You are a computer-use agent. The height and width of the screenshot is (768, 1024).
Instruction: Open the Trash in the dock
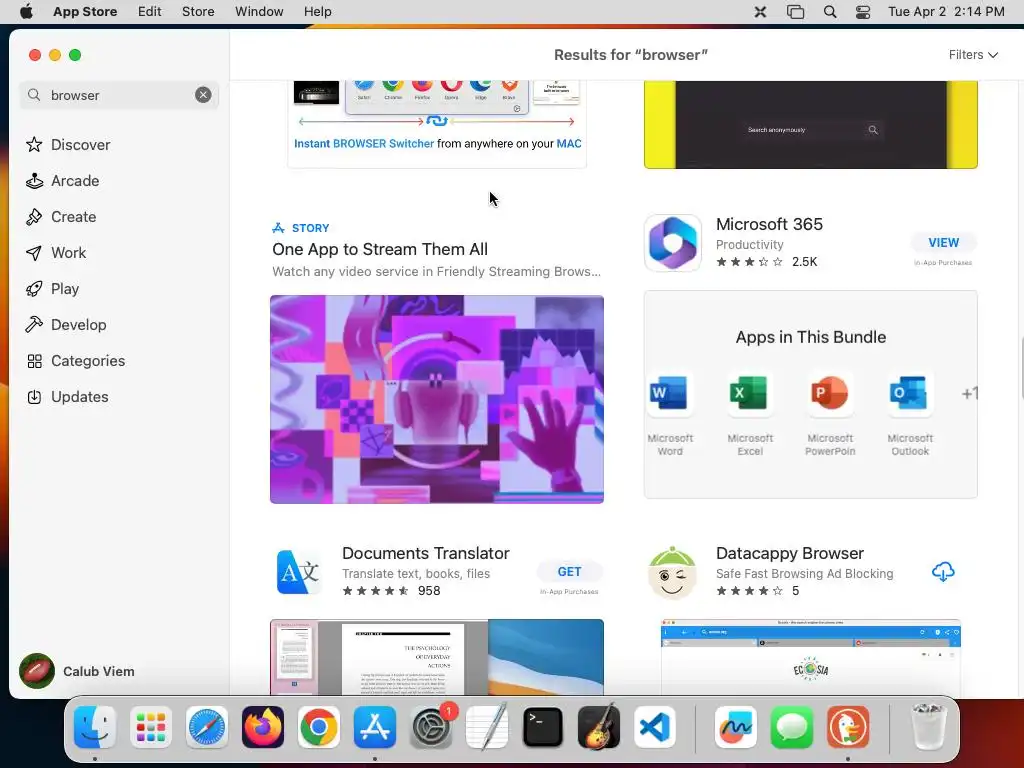coord(929,727)
